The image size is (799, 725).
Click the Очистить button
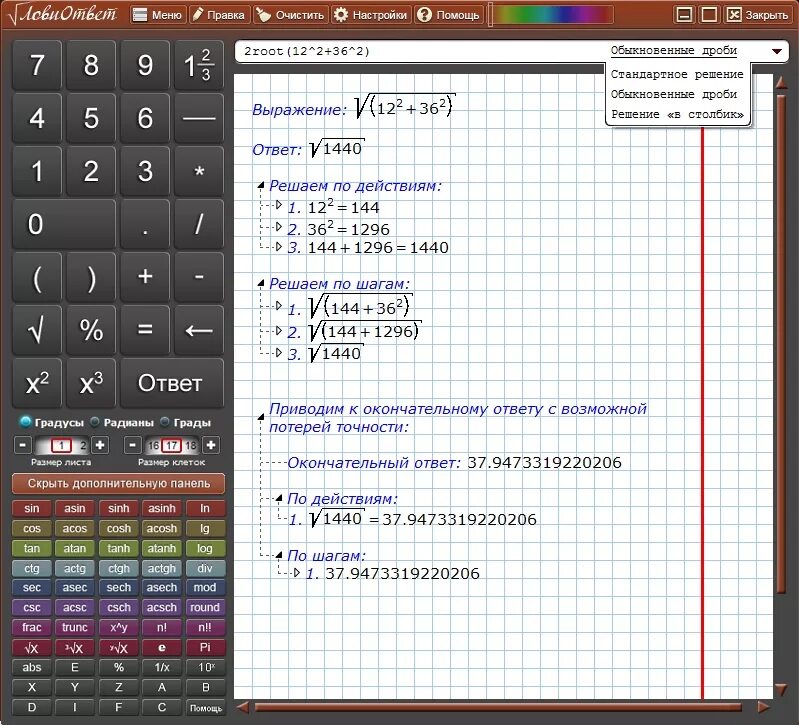(291, 15)
